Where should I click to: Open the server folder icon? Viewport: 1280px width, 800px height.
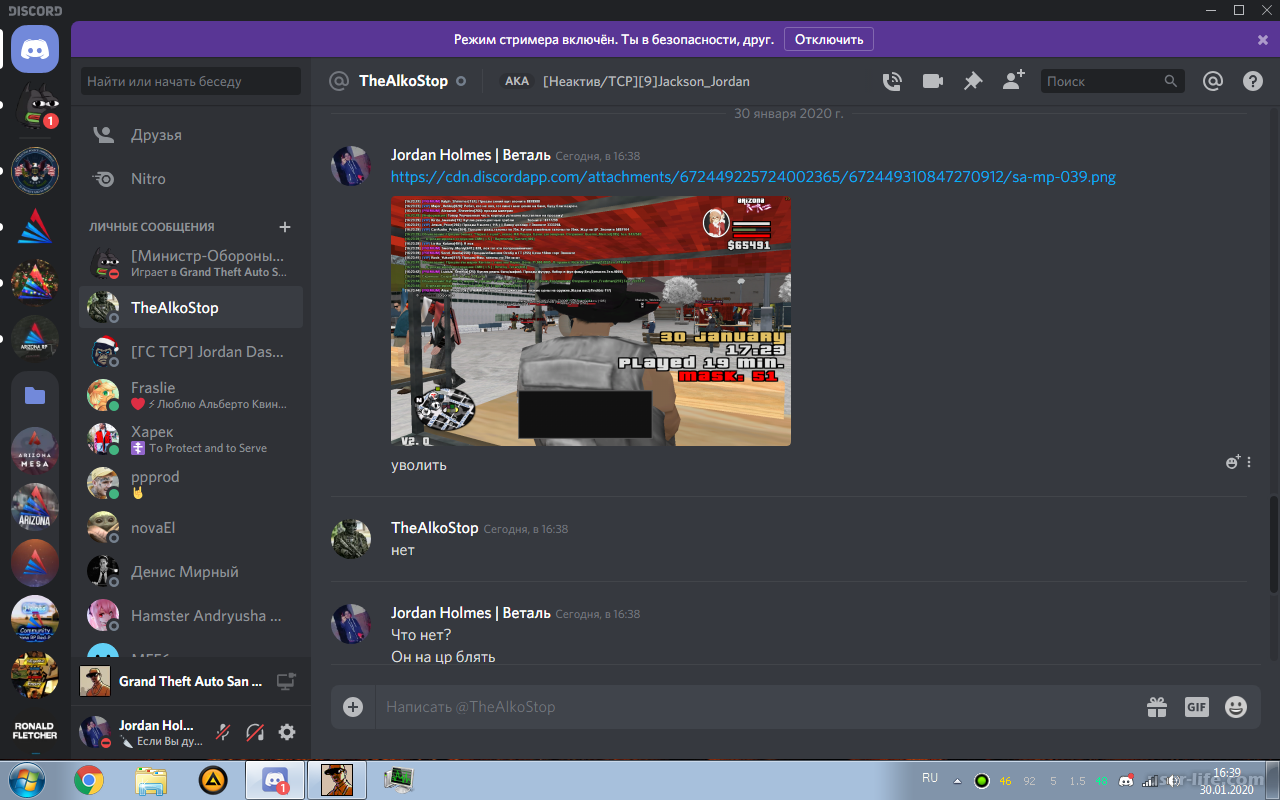(x=35, y=395)
